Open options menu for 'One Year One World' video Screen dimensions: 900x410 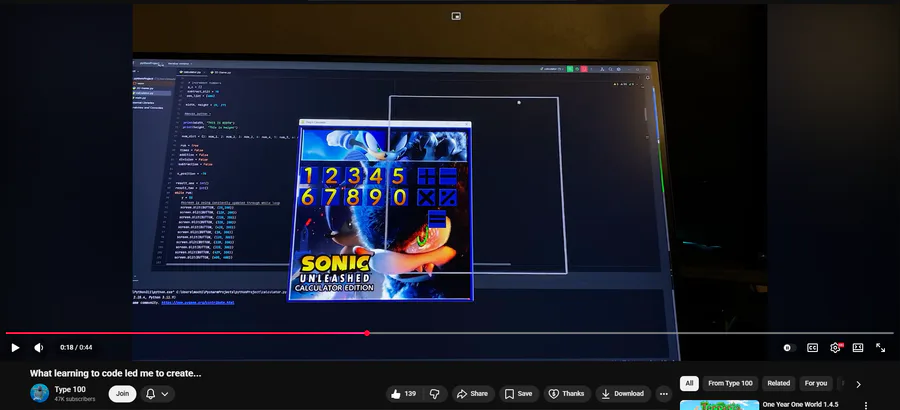tap(866, 405)
